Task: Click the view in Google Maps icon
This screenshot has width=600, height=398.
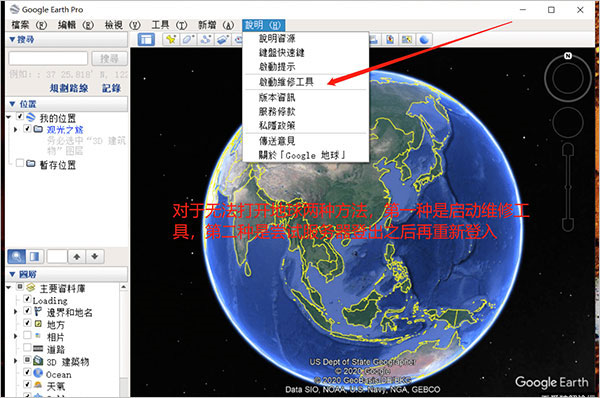Action: coord(406,39)
